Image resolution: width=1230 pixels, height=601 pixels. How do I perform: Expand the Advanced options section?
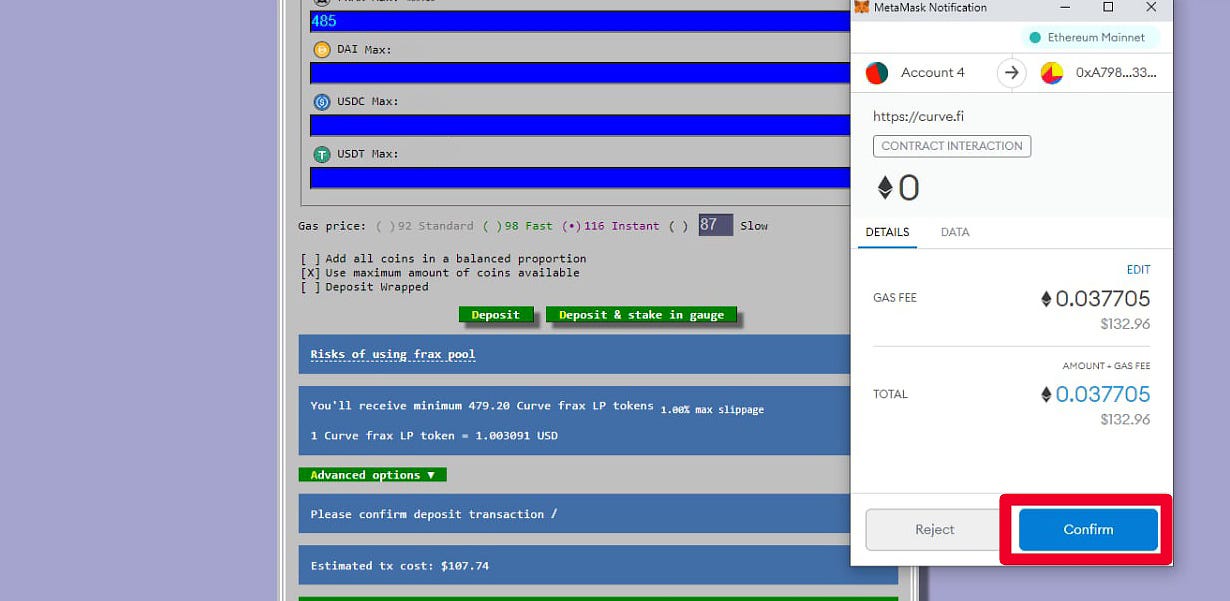tap(372, 475)
